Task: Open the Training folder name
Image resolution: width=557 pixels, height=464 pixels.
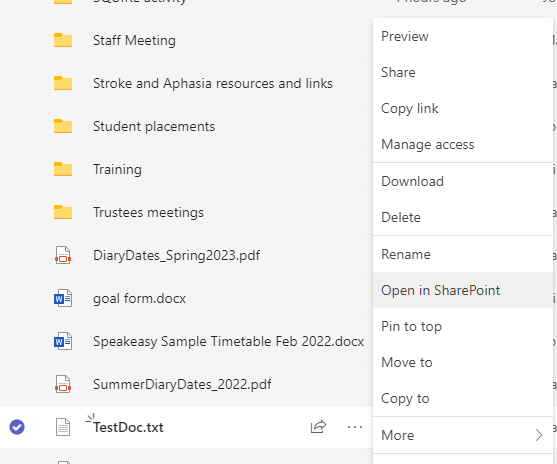Action: point(117,169)
